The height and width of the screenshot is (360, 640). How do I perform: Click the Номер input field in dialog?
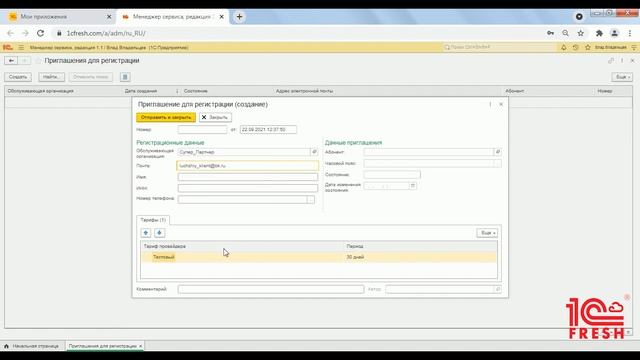click(202, 129)
